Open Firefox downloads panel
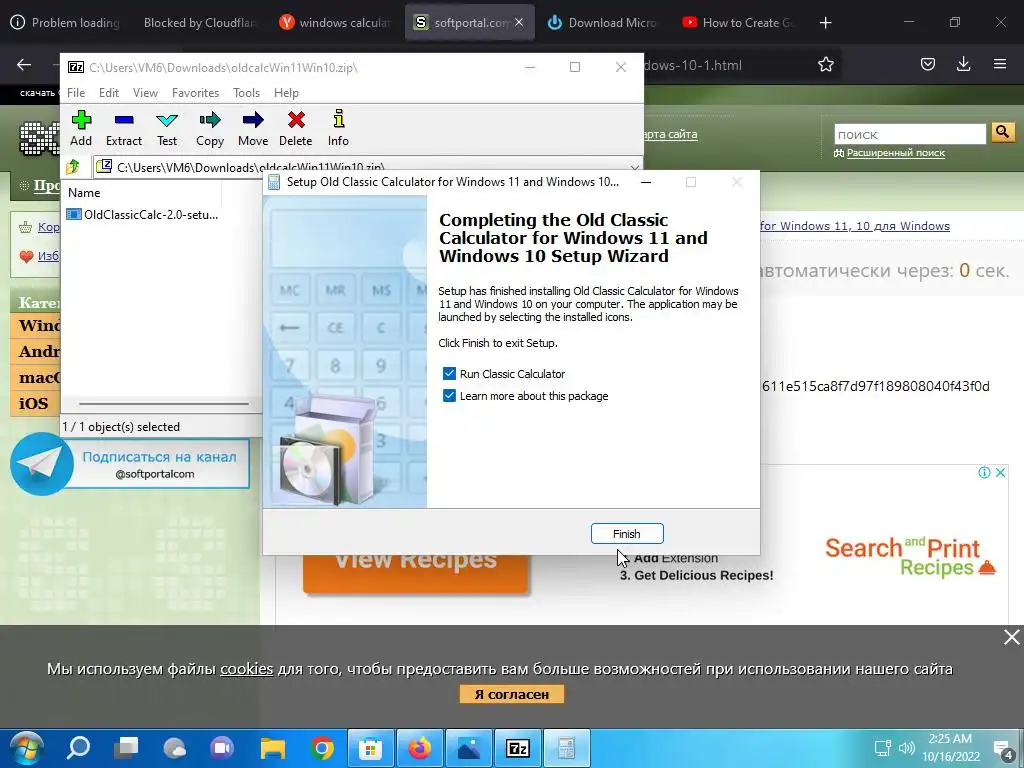Image resolution: width=1024 pixels, height=768 pixels. [963, 64]
